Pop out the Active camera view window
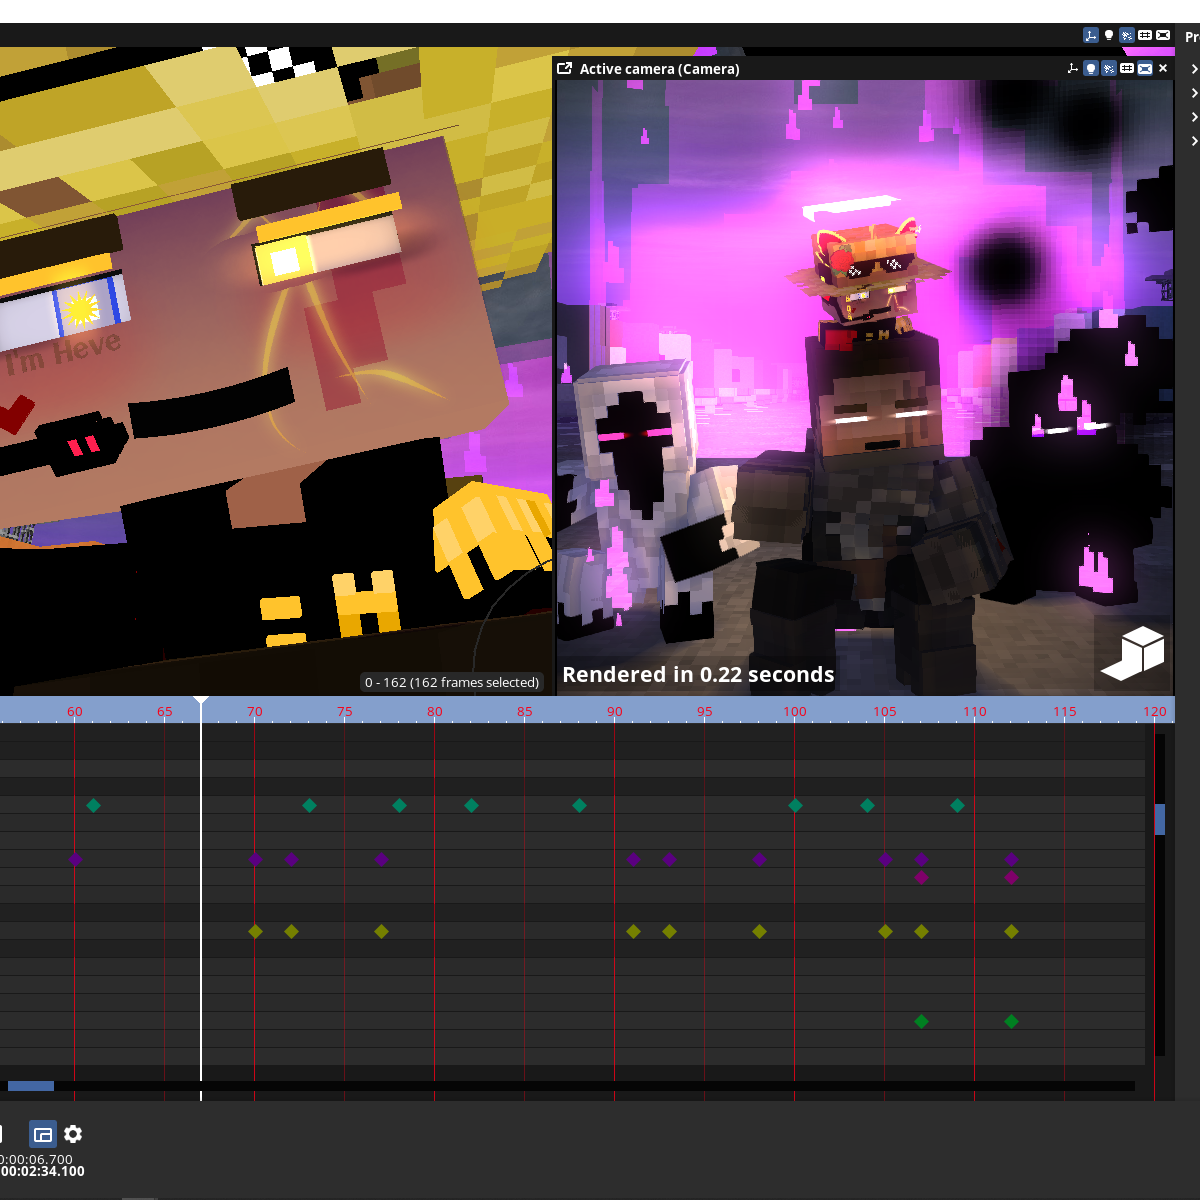The height and width of the screenshot is (1200, 1200). [x=565, y=69]
